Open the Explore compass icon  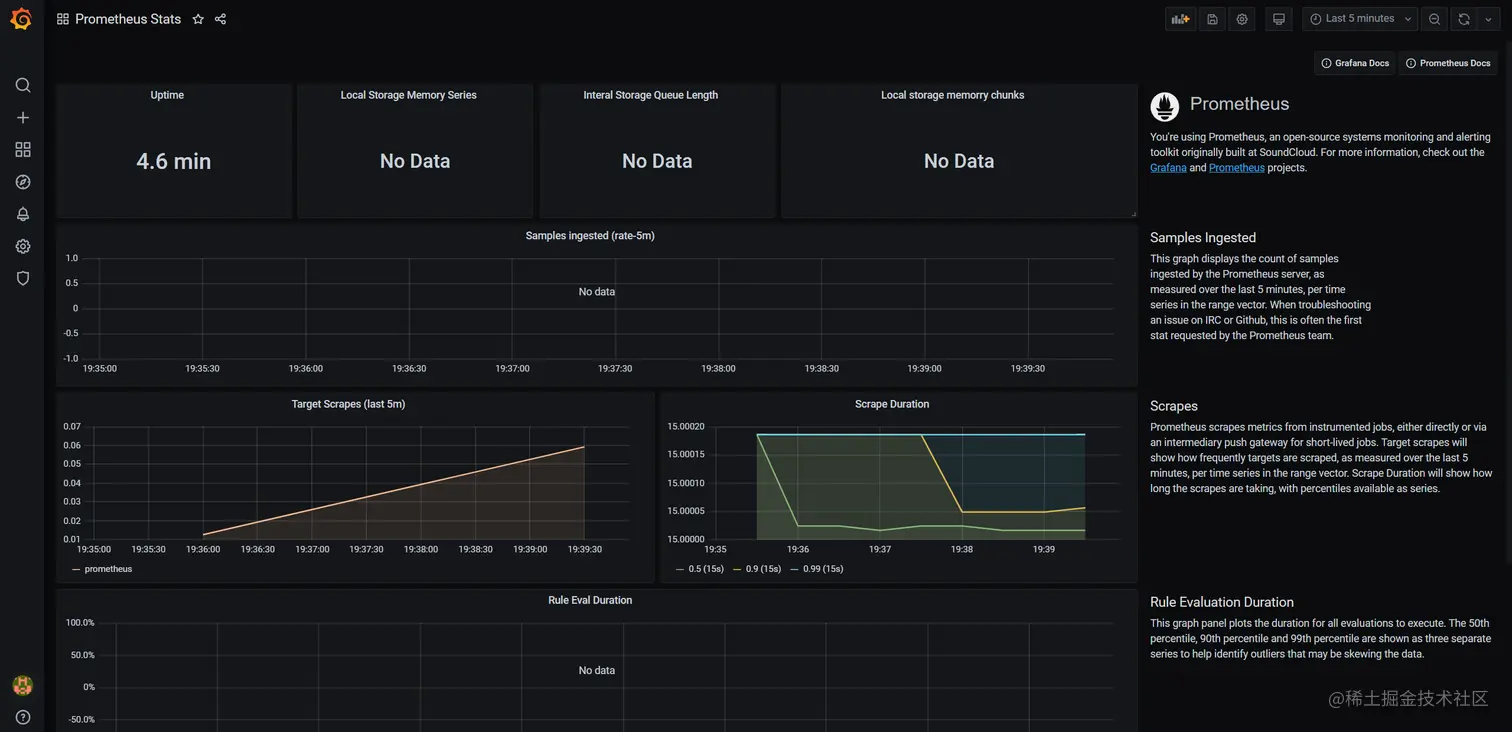point(23,182)
